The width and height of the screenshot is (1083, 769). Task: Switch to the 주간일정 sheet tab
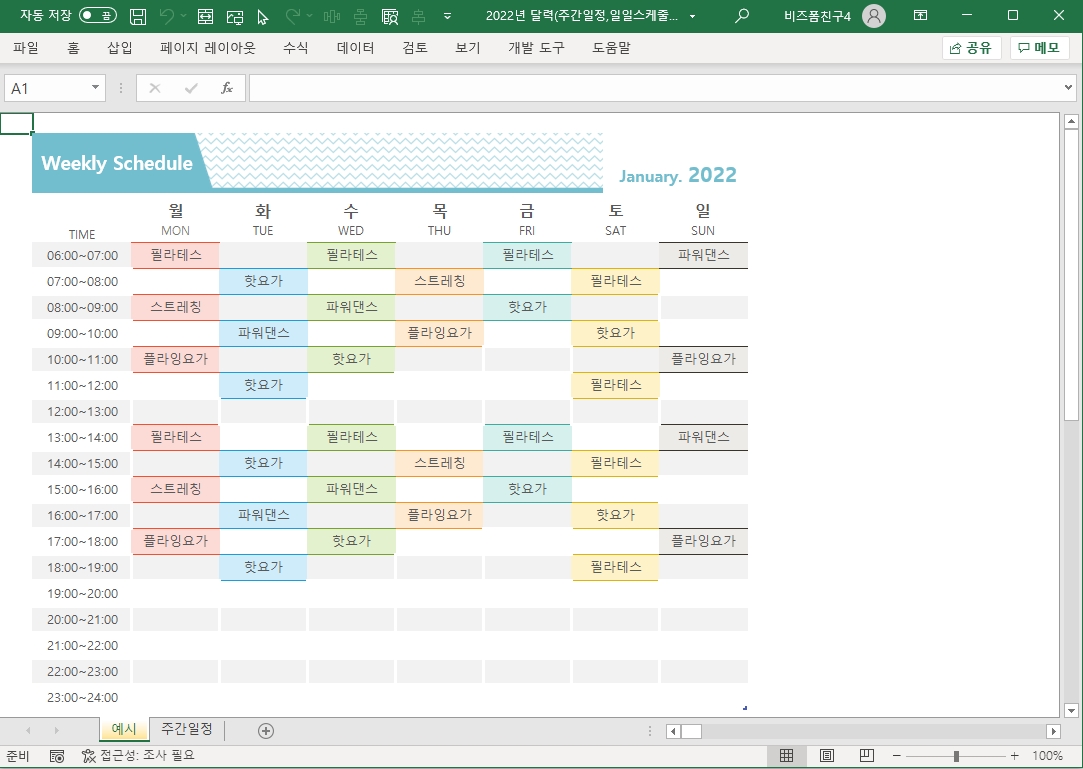pos(187,729)
